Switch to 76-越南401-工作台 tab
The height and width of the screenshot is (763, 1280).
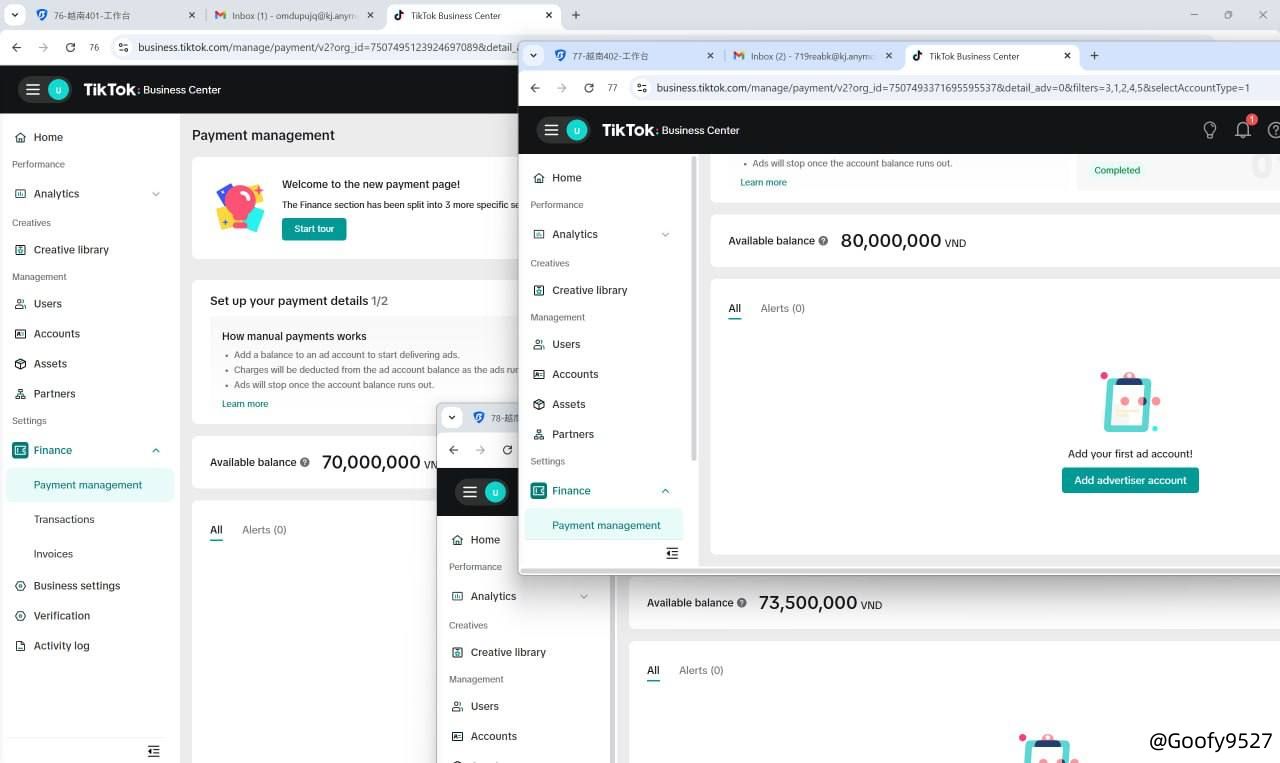[x=114, y=16]
